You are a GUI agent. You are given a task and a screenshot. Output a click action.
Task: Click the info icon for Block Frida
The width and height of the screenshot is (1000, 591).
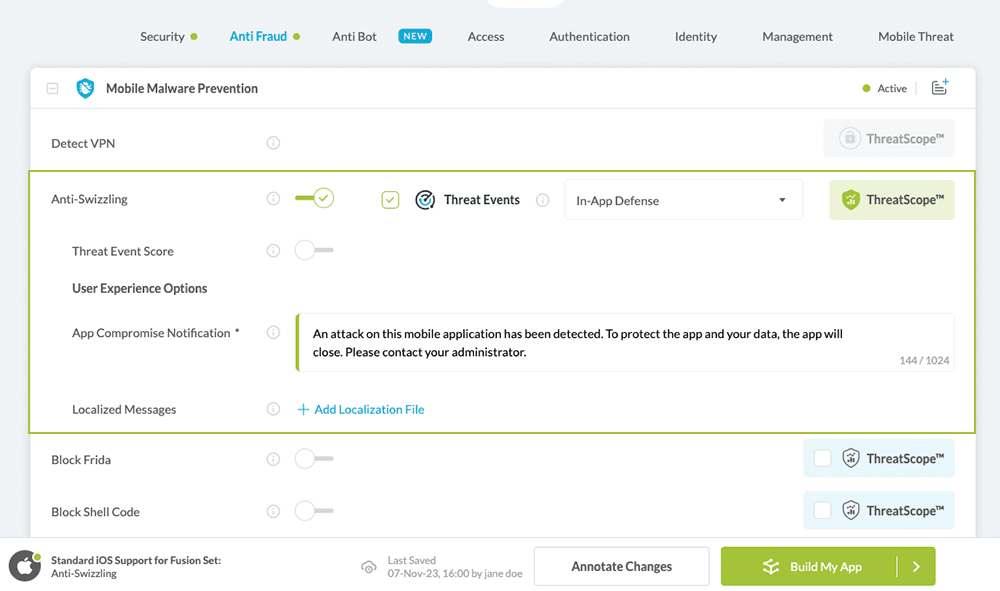click(x=273, y=460)
